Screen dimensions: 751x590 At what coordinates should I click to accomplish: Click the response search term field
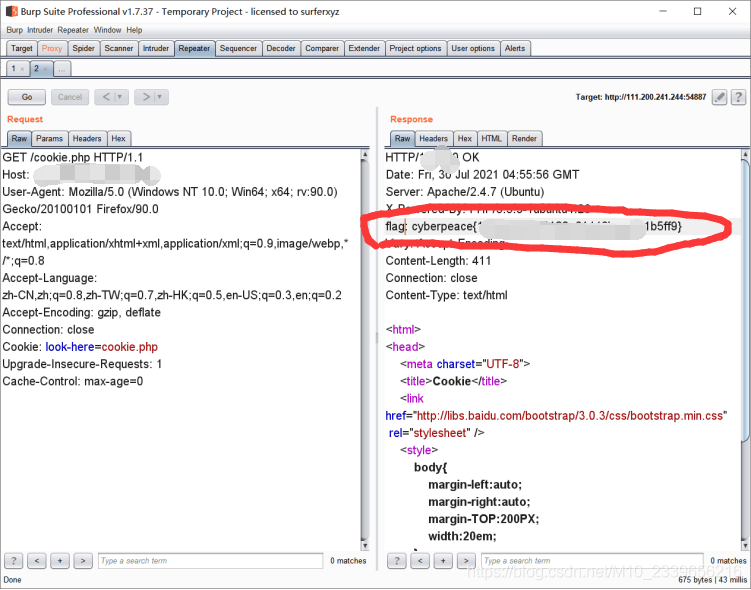coord(592,561)
